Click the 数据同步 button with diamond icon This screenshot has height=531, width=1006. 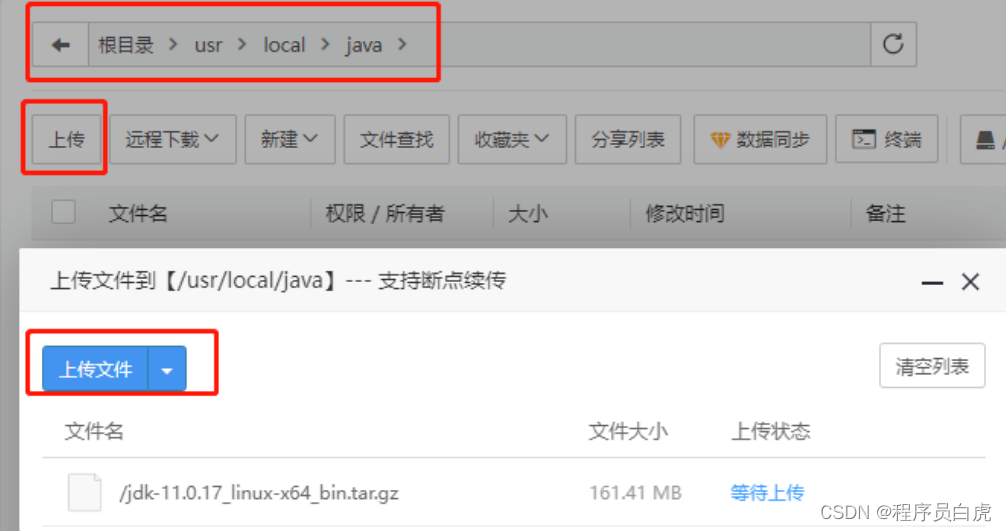[x=760, y=139]
